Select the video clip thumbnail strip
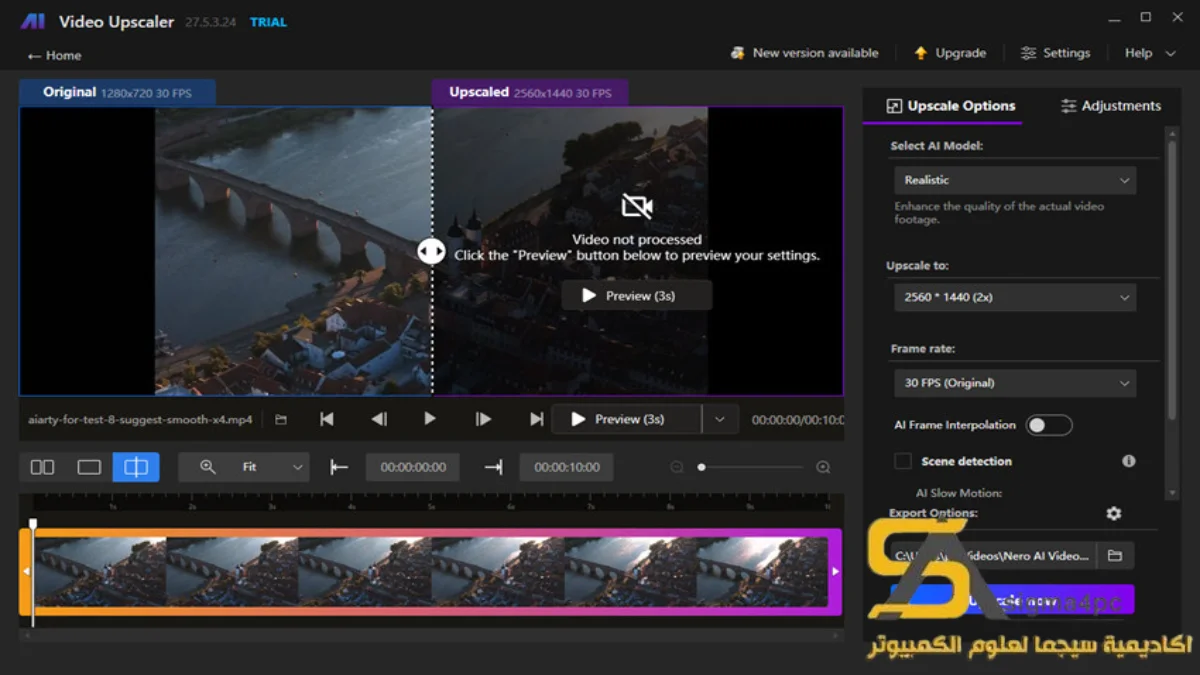This screenshot has height=675, width=1200. 431,571
